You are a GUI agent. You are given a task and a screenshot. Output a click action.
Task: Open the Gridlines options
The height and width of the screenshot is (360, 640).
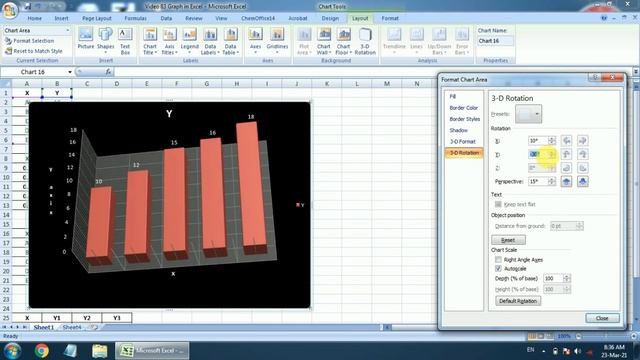(x=277, y=41)
